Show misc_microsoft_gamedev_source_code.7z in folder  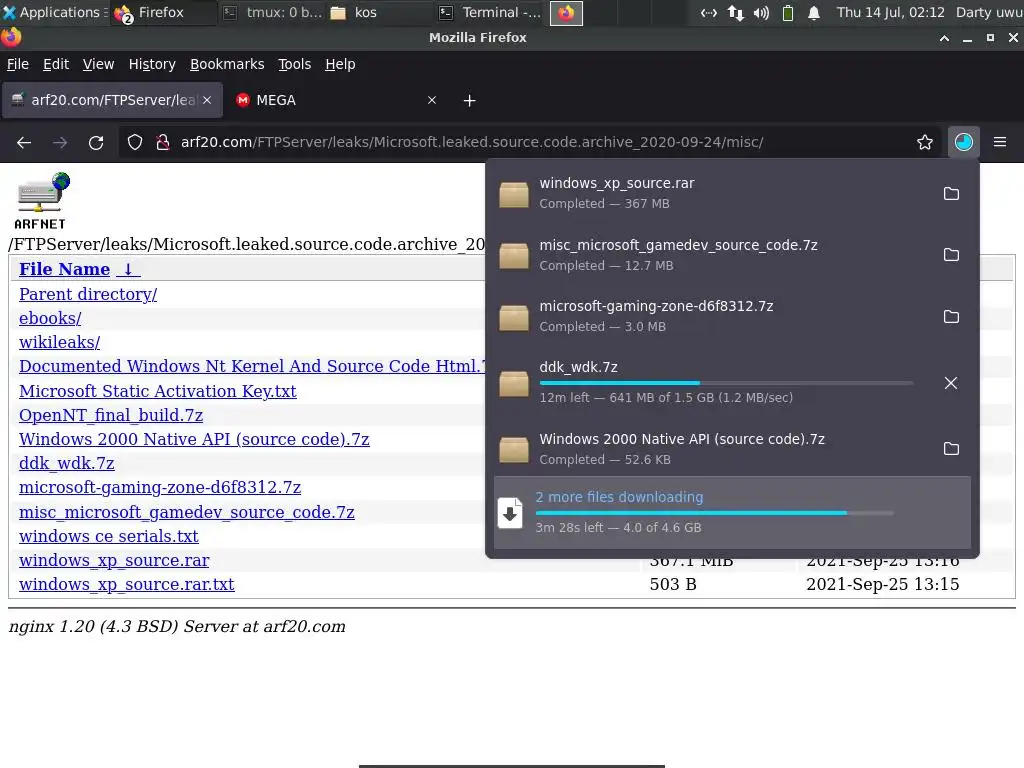tap(951, 255)
